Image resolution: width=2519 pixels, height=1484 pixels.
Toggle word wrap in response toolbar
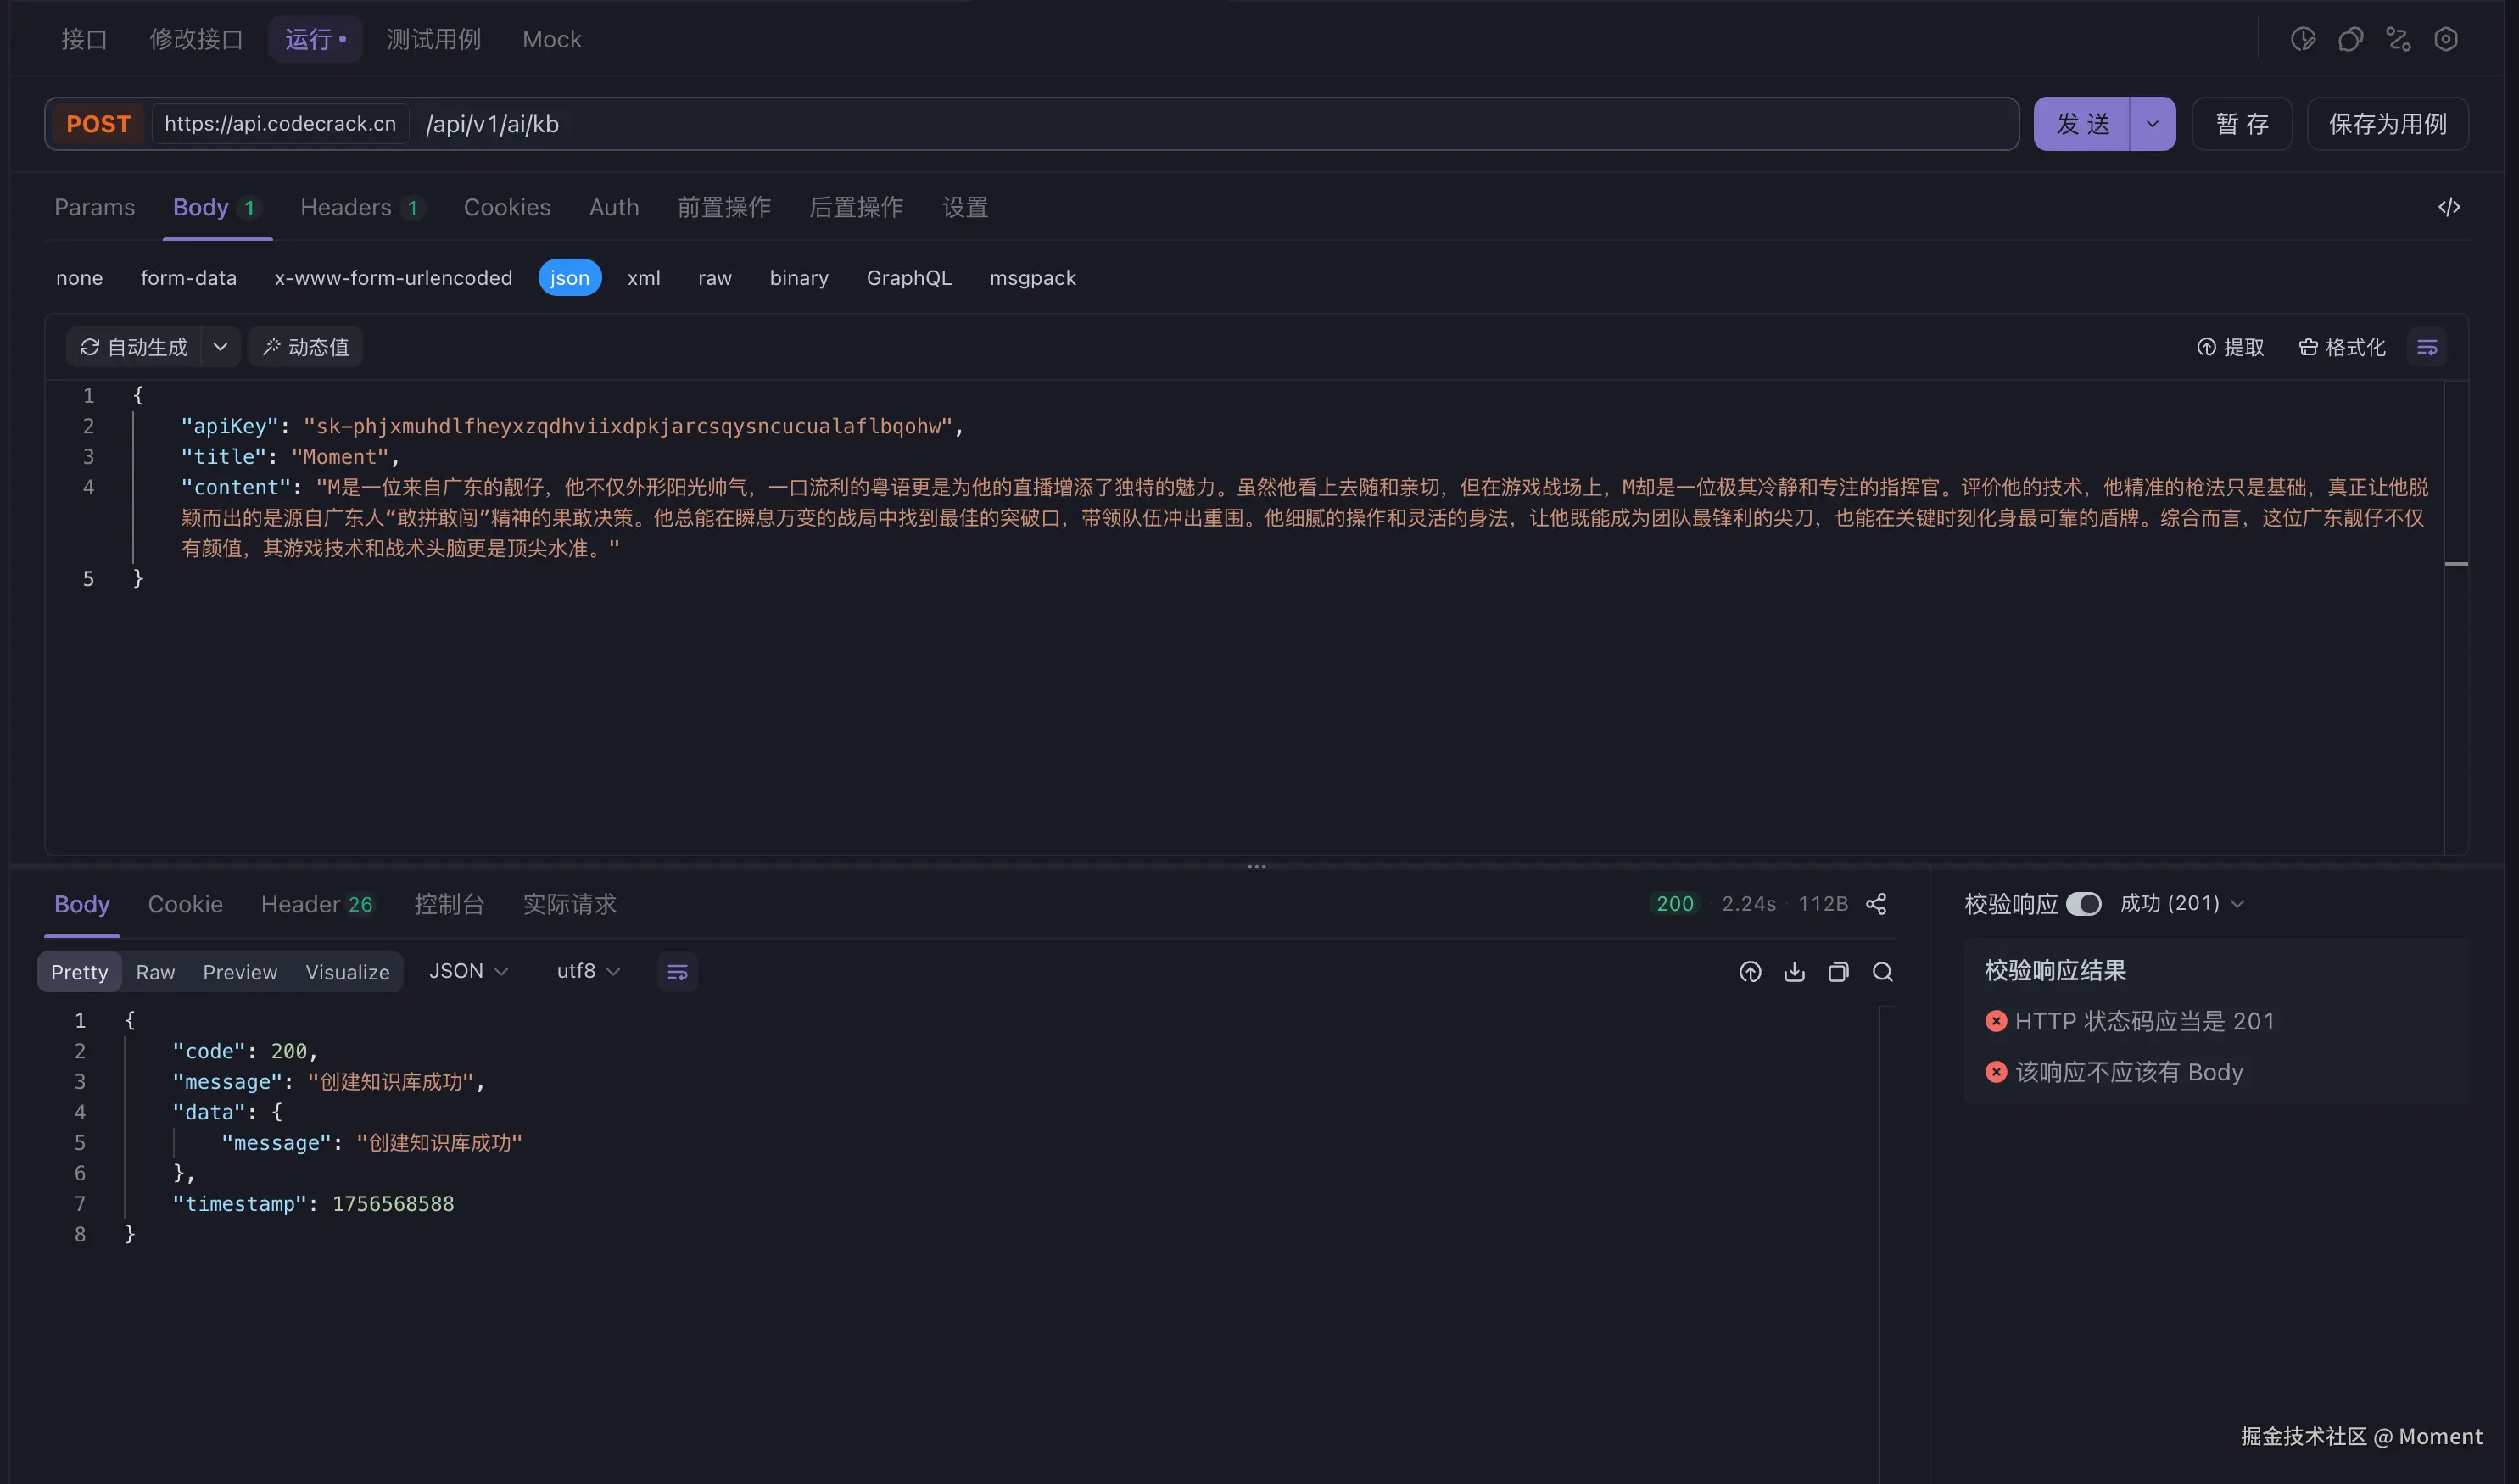[x=677, y=972]
